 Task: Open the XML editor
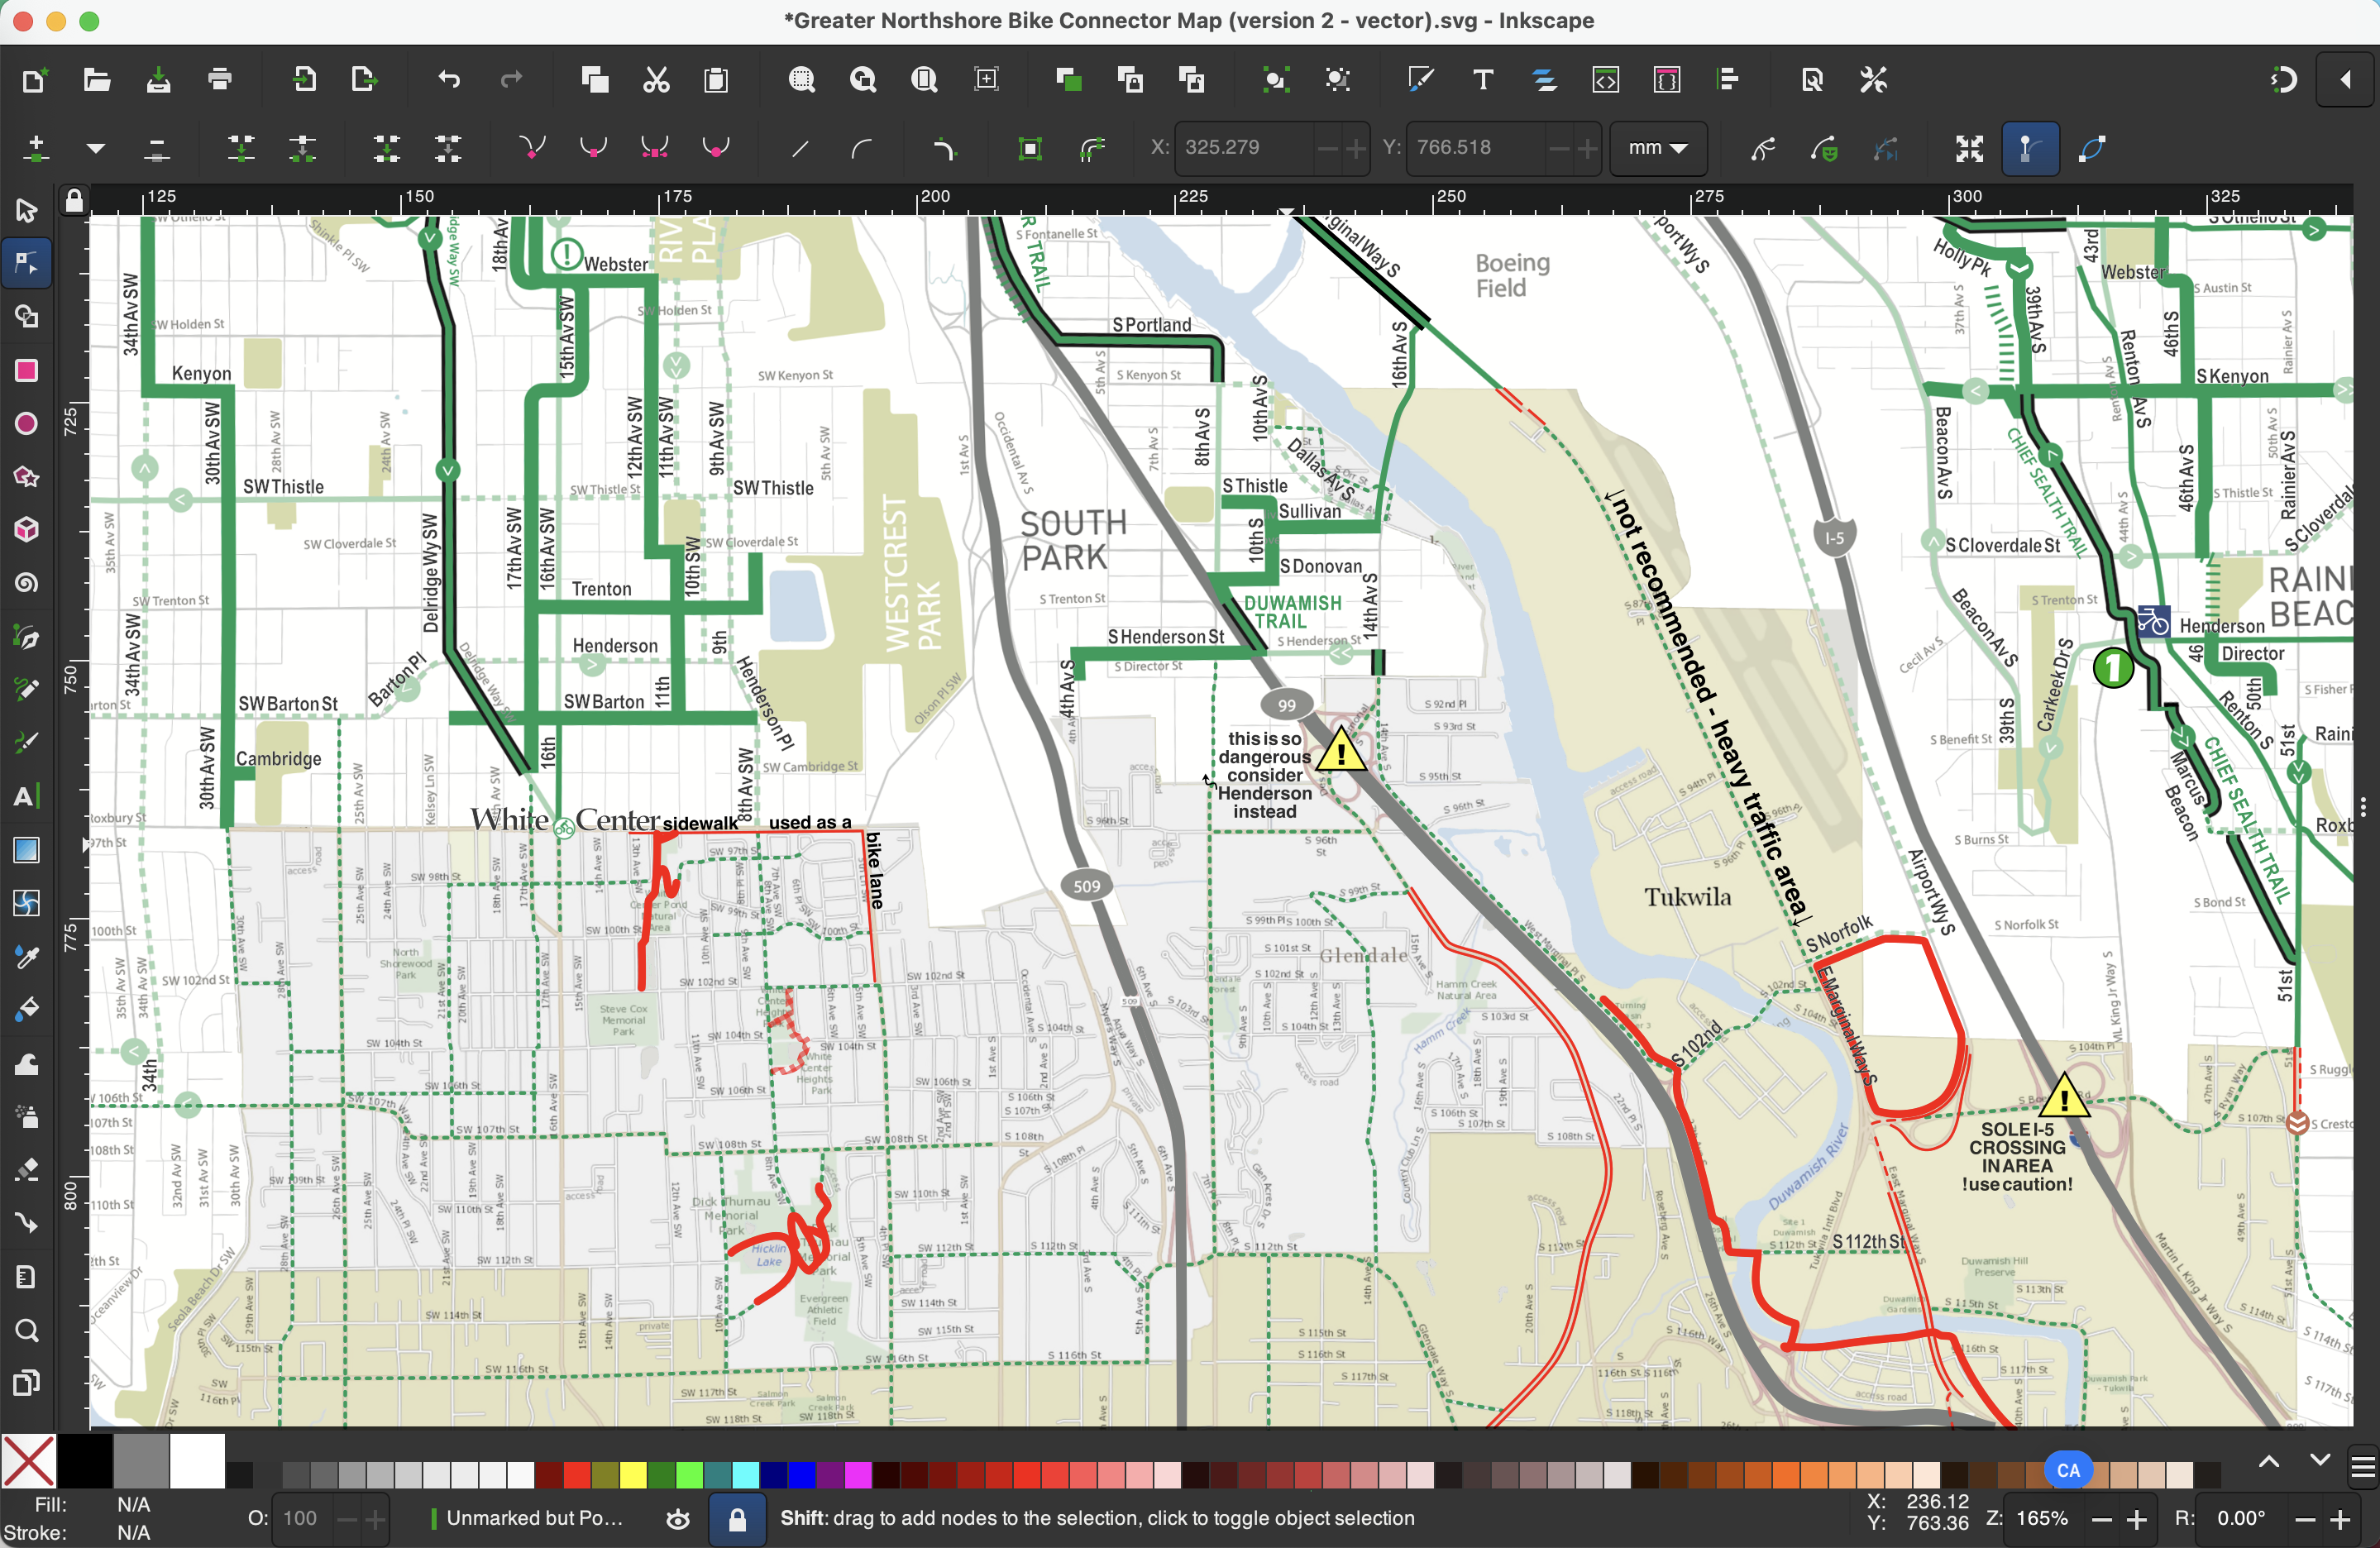click(1605, 80)
